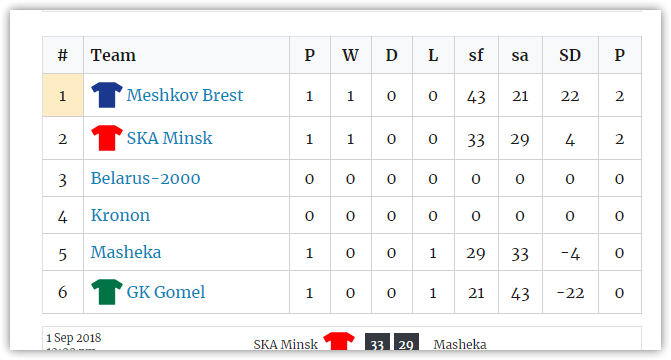The width and height of the screenshot is (671, 360).
Task: Click the SD column header
Action: (x=570, y=55)
